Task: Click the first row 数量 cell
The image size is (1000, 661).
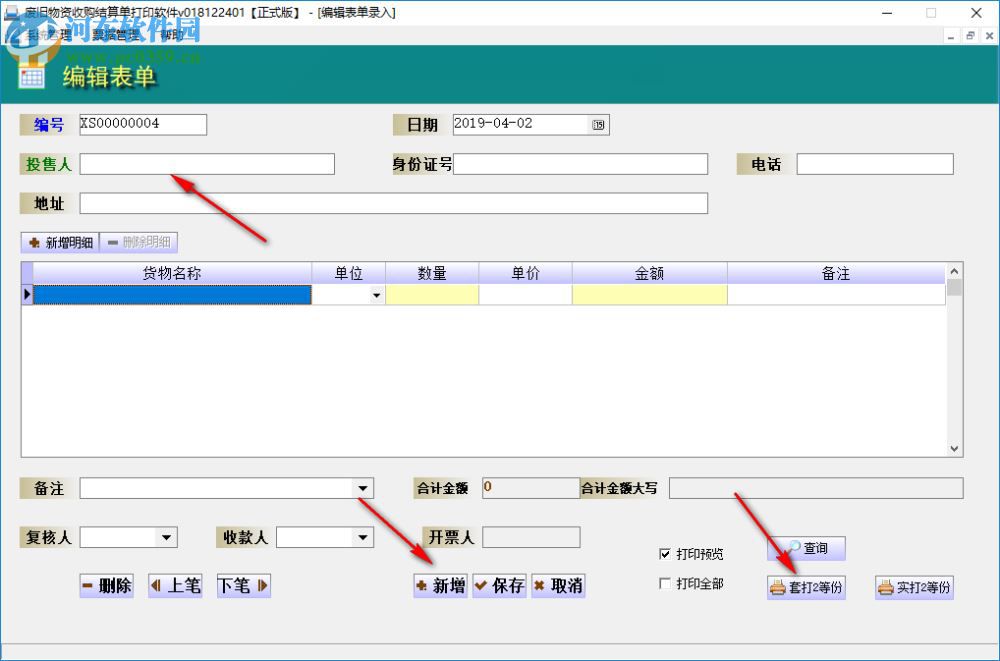Action: pyautogui.click(x=432, y=295)
